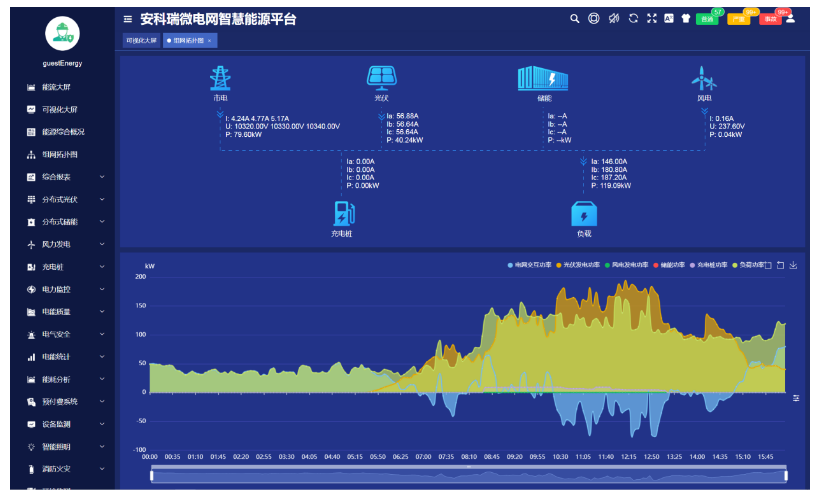Toggle the purple 充电桩功率 legend series

[709, 265]
